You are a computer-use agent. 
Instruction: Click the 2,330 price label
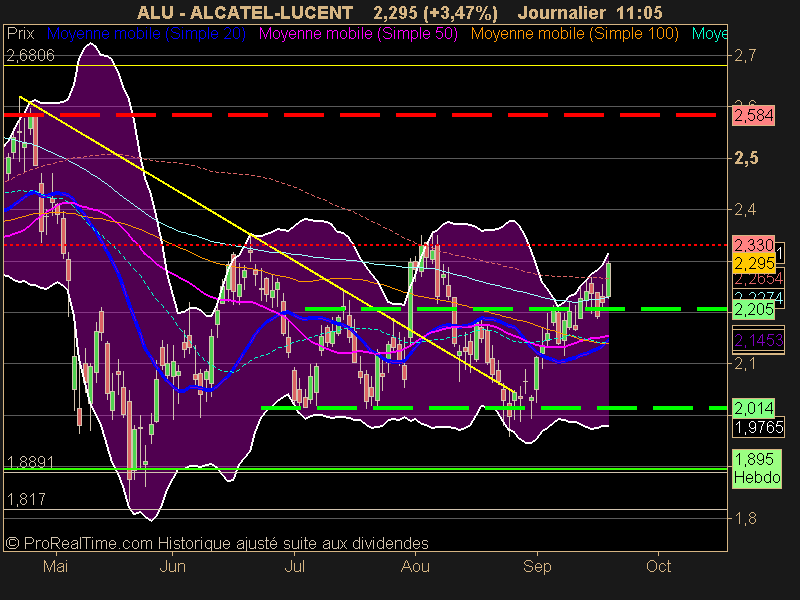point(754,245)
